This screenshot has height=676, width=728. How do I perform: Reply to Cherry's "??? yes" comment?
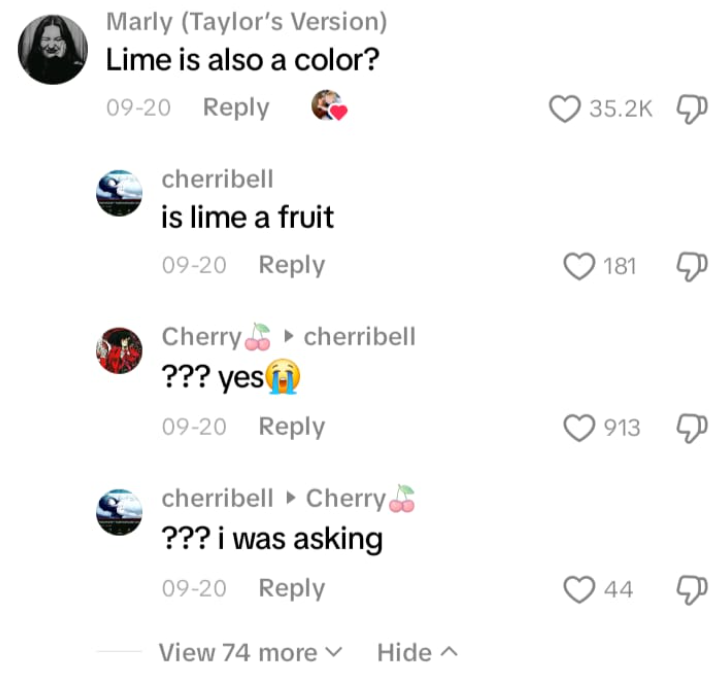(291, 428)
